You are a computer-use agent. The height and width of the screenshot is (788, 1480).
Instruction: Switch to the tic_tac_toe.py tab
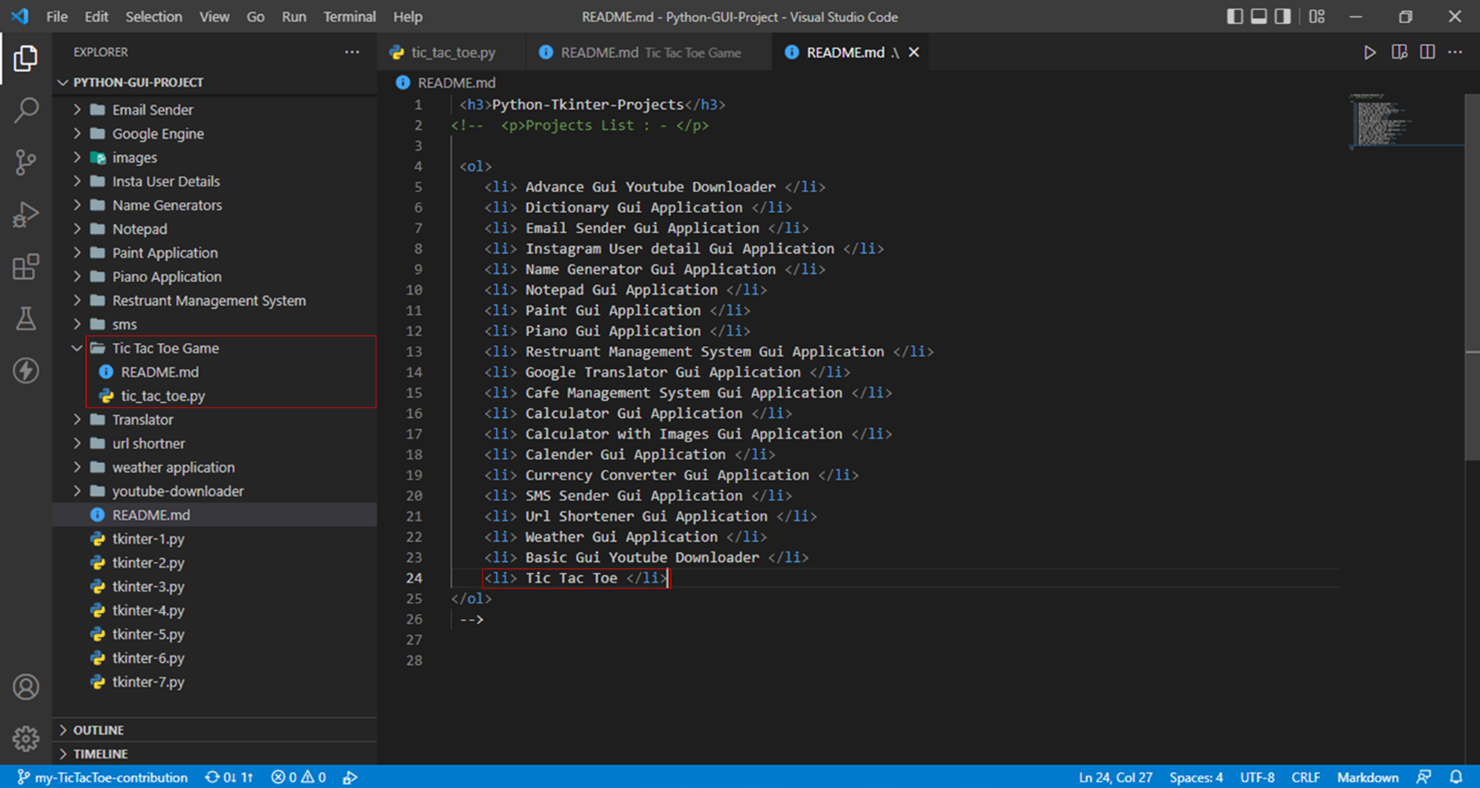(x=452, y=52)
